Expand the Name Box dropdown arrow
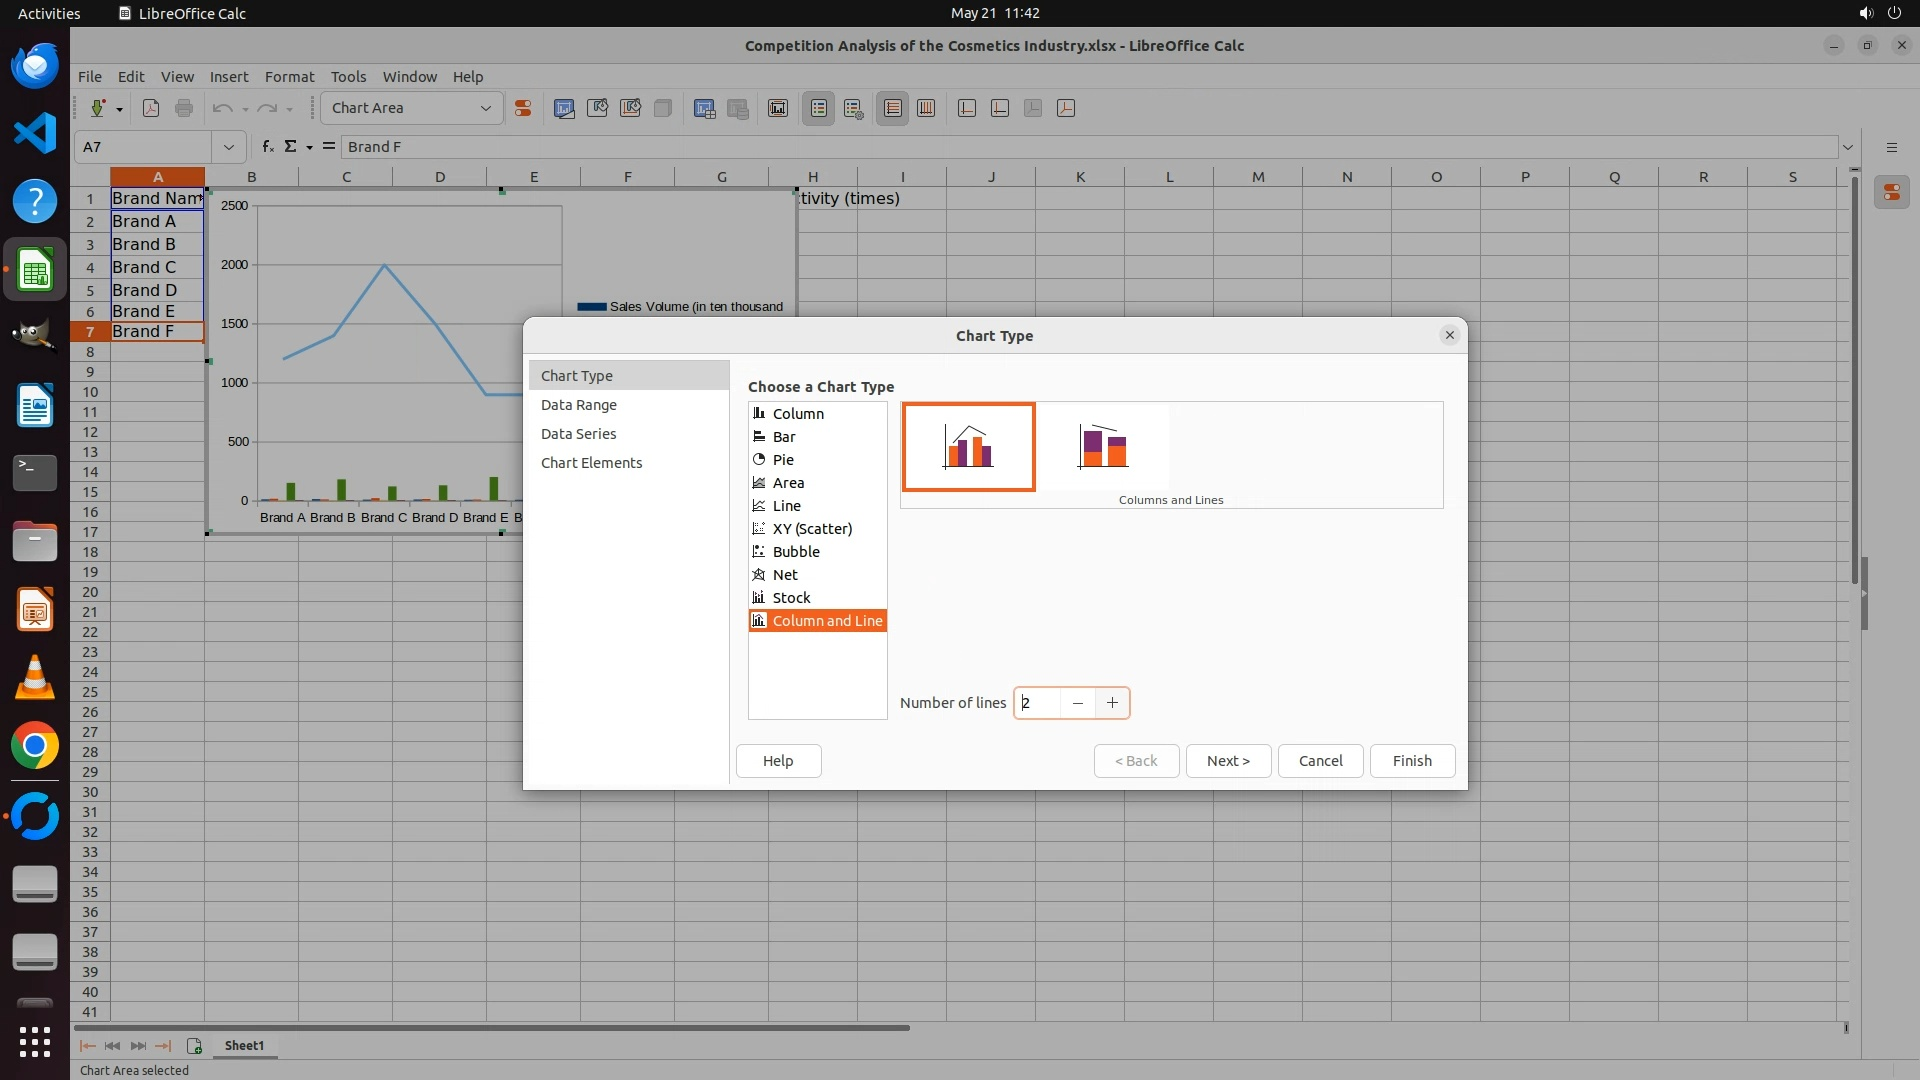 click(x=229, y=147)
